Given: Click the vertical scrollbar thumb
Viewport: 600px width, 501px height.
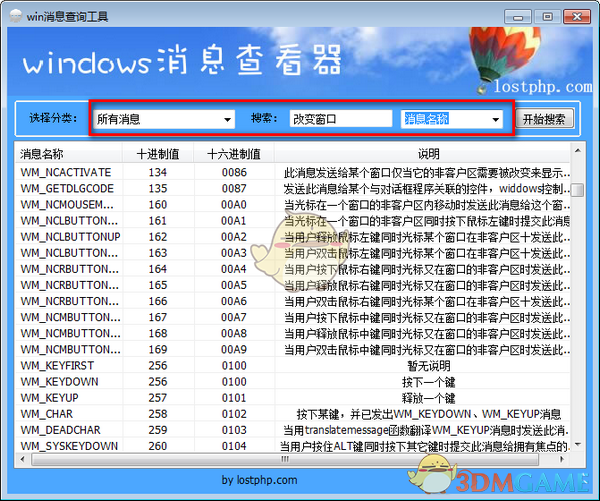Looking at the screenshot, I should pyautogui.click(x=577, y=189).
